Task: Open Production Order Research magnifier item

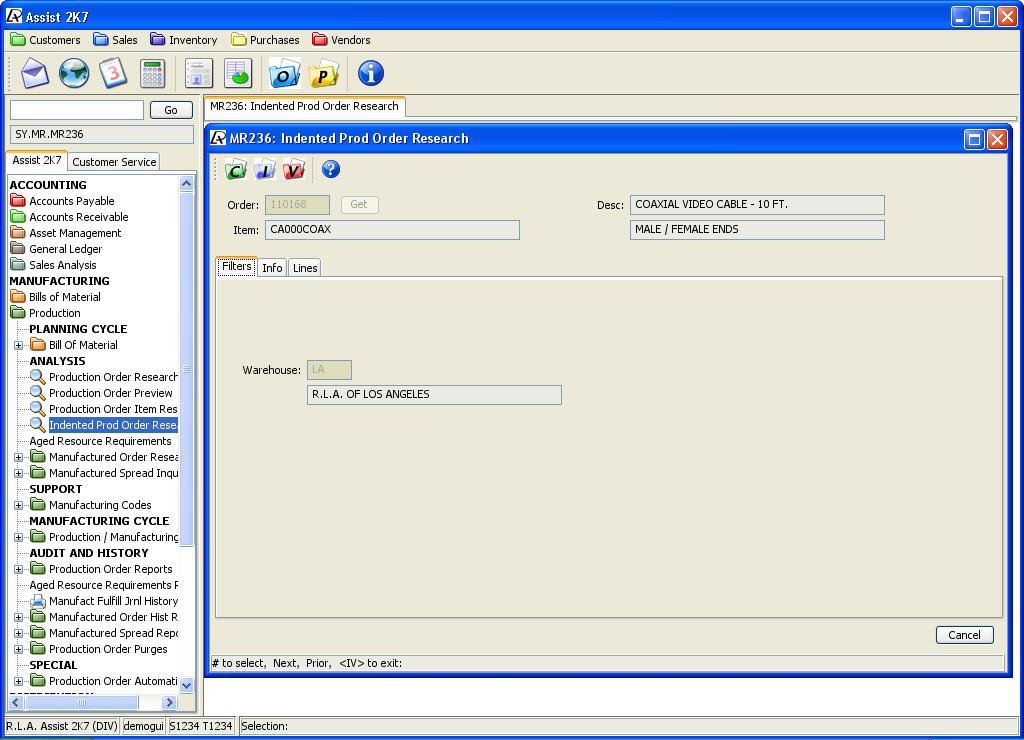Action: point(104,377)
